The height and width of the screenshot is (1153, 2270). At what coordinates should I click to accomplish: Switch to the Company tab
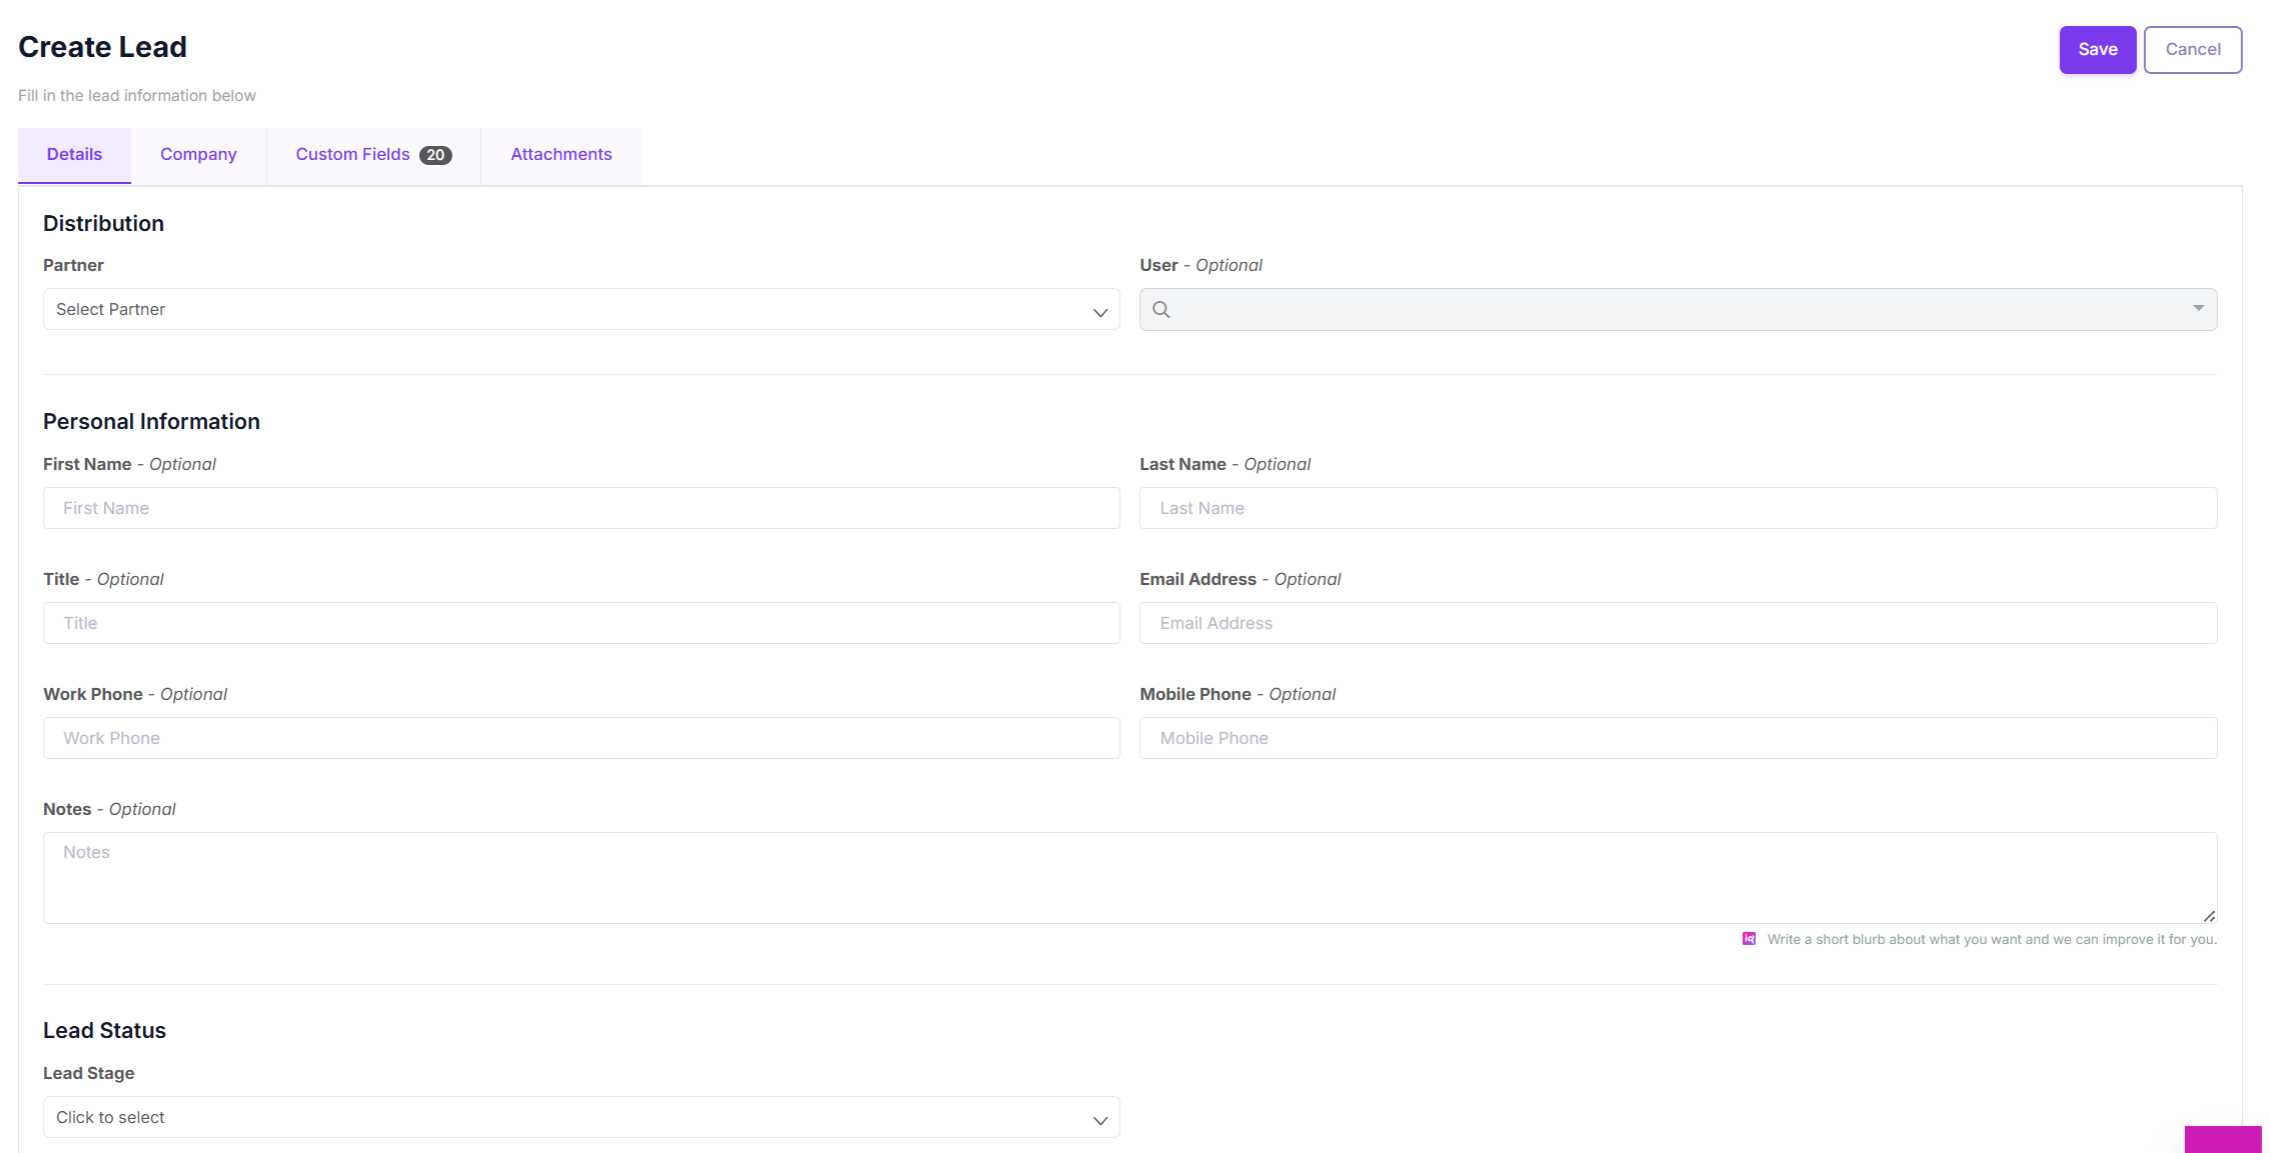click(198, 155)
